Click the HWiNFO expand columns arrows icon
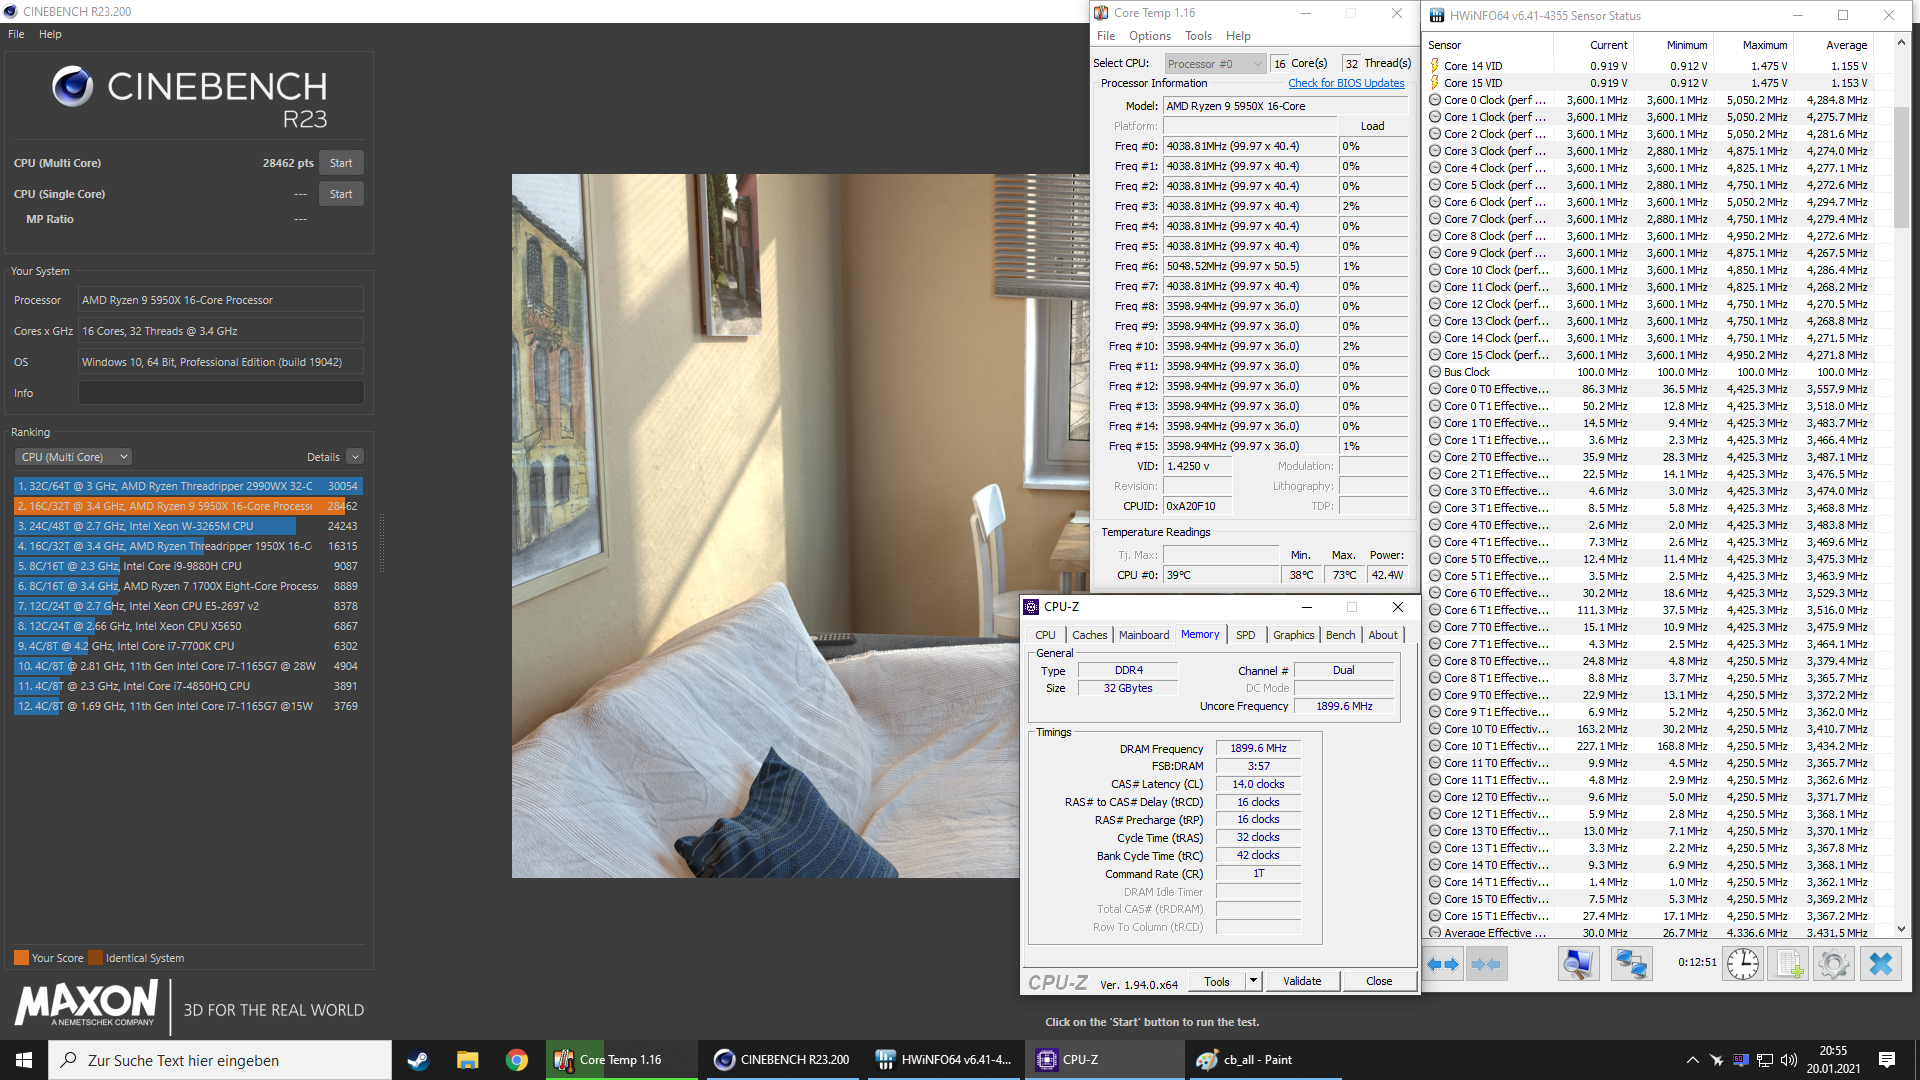The width and height of the screenshot is (1920, 1080). 1443,965
